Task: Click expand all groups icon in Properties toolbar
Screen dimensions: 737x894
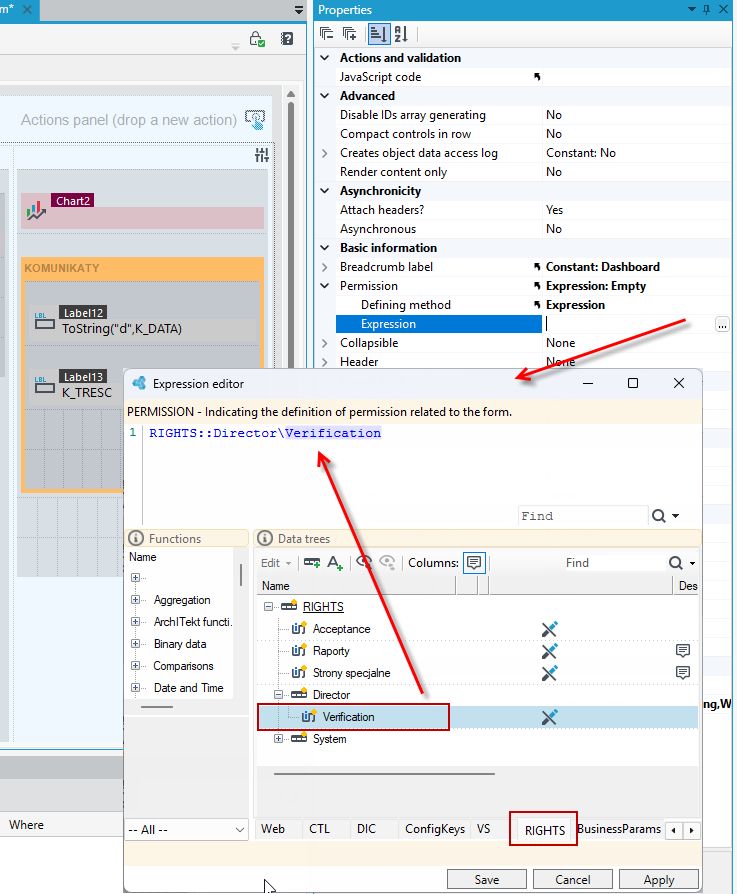Action: coord(349,34)
